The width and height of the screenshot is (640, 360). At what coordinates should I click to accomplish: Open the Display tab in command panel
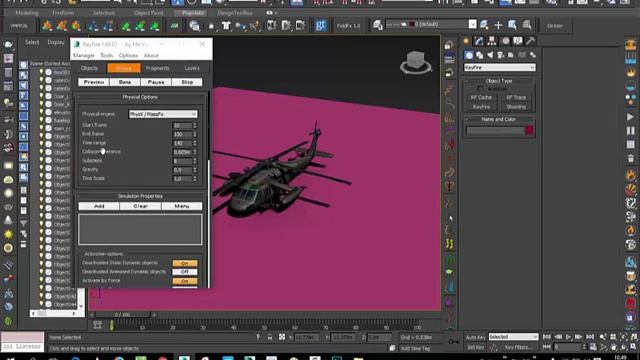518,41
